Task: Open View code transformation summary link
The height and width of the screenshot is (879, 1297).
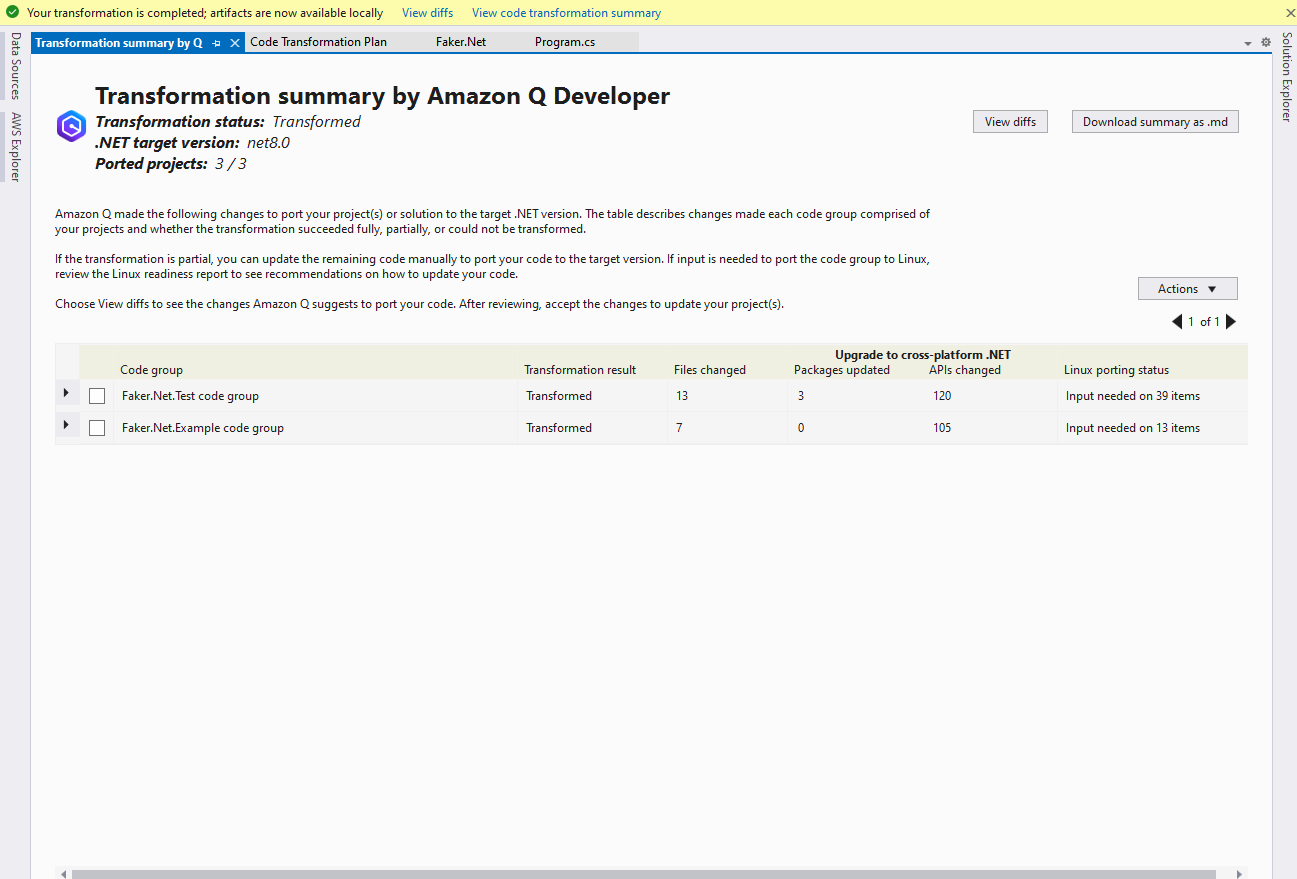Action: [566, 13]
